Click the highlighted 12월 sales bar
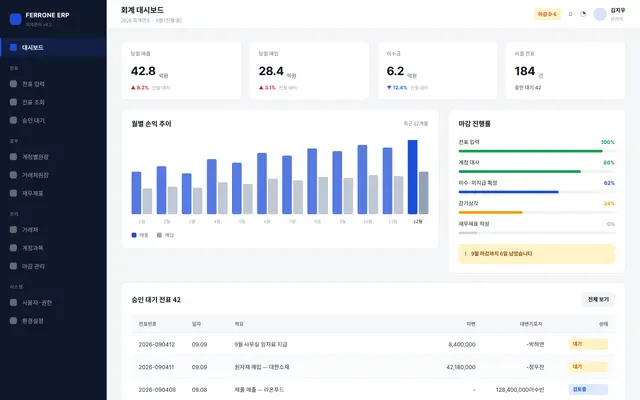The image size is (640, 400). tap(413, 177)
